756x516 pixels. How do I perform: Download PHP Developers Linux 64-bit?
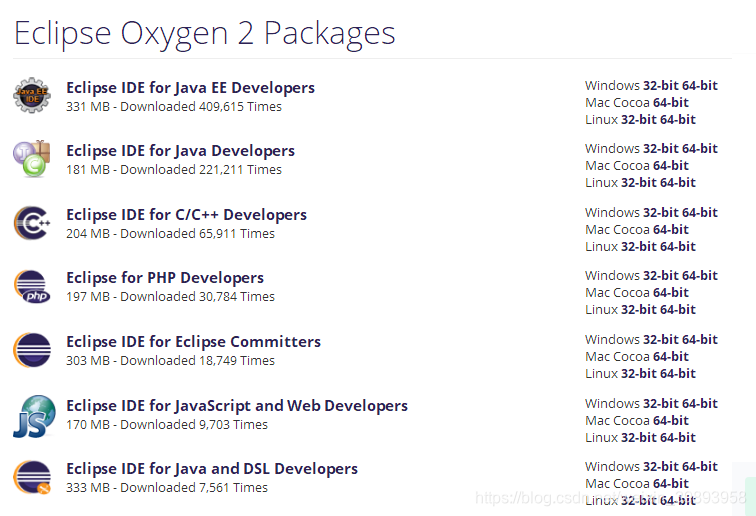click(677, 309)
